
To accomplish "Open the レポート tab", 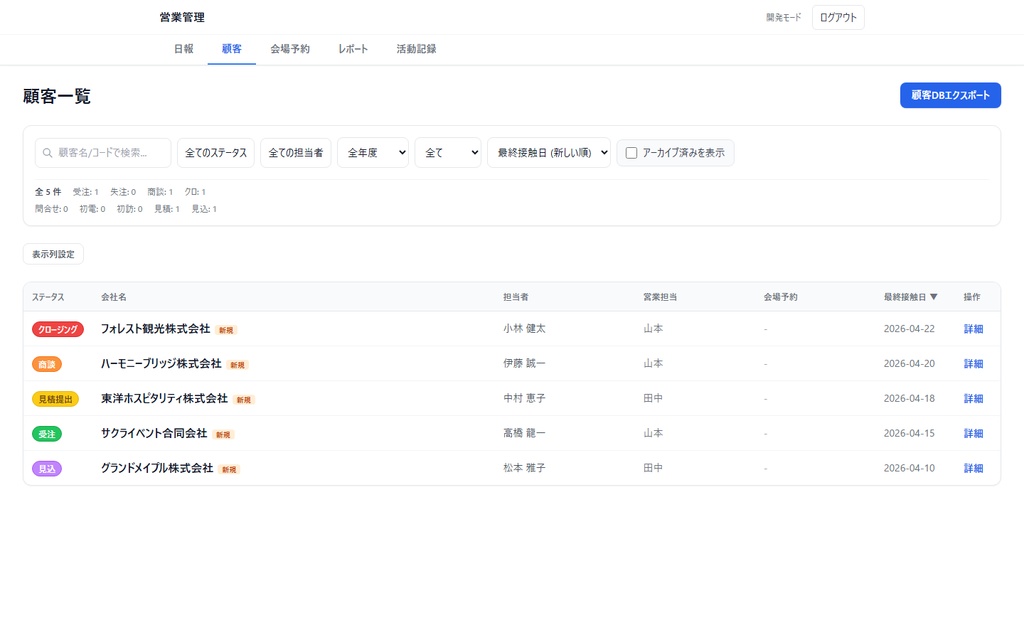I will 352,48.
